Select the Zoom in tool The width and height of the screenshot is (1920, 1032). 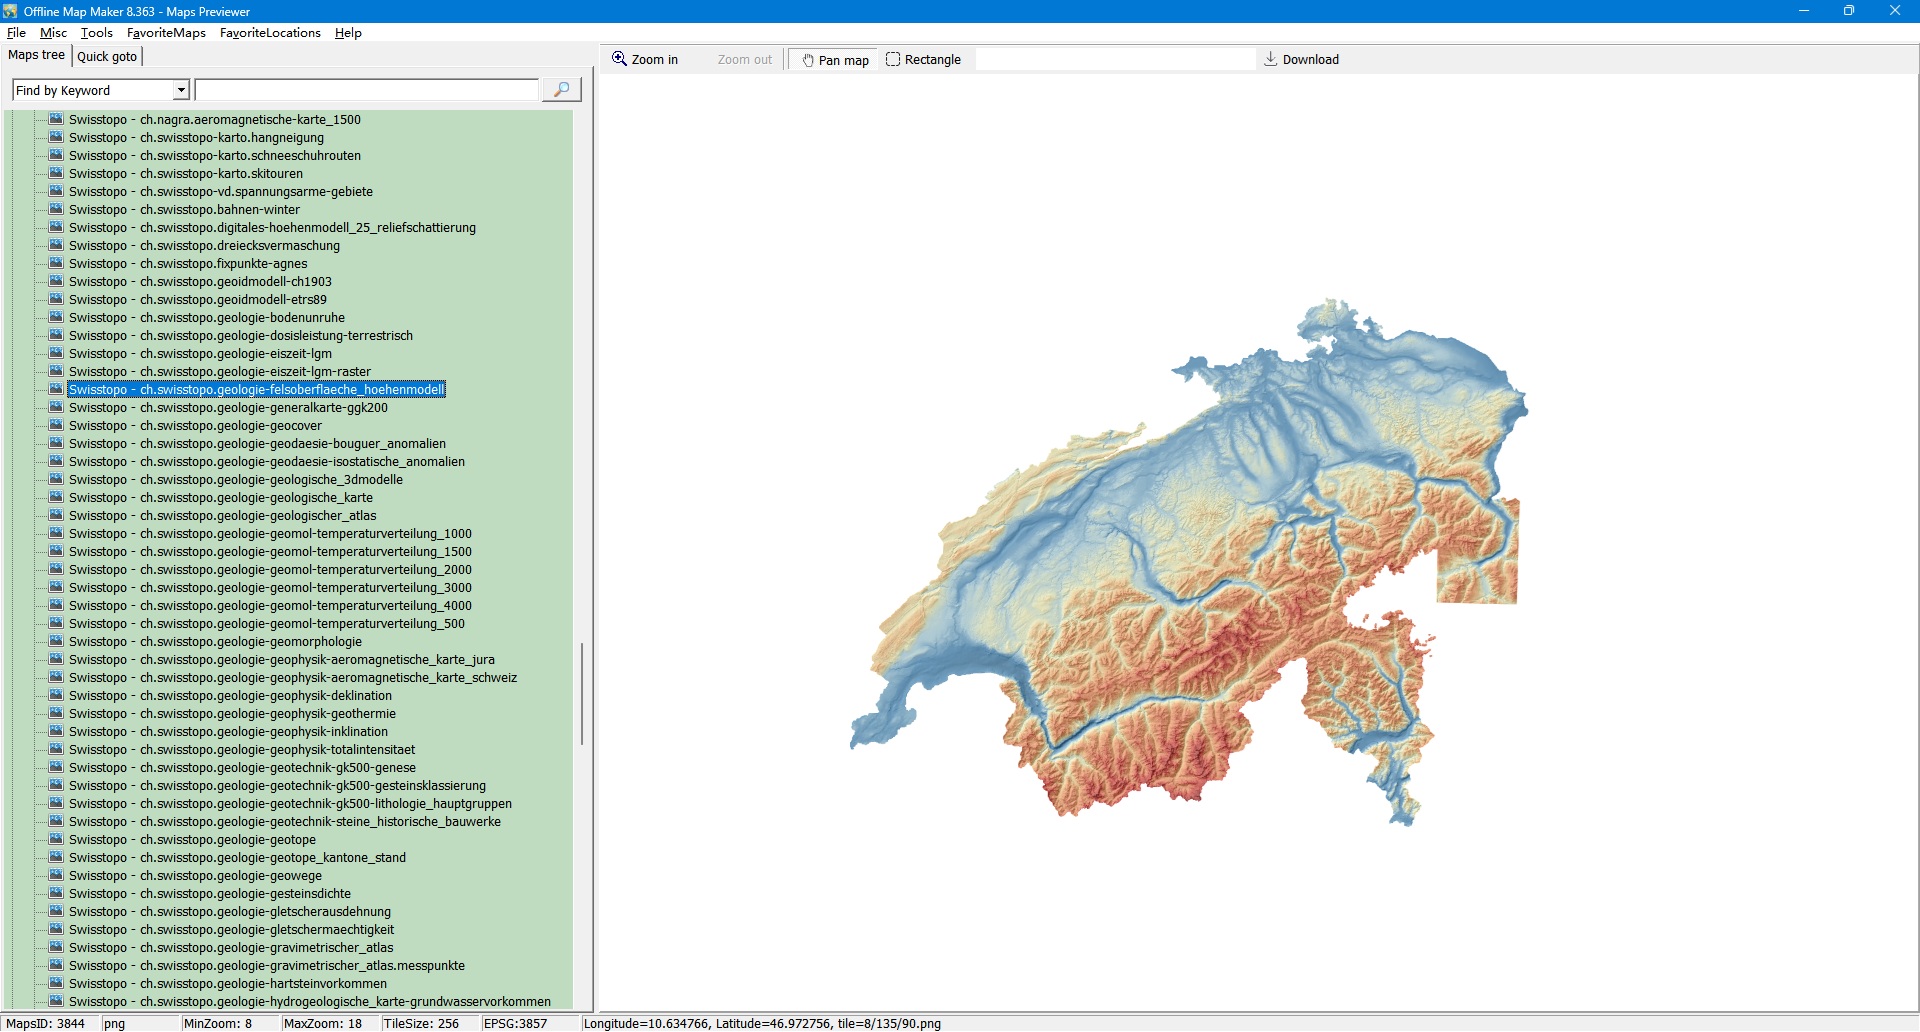coord(645,60)
